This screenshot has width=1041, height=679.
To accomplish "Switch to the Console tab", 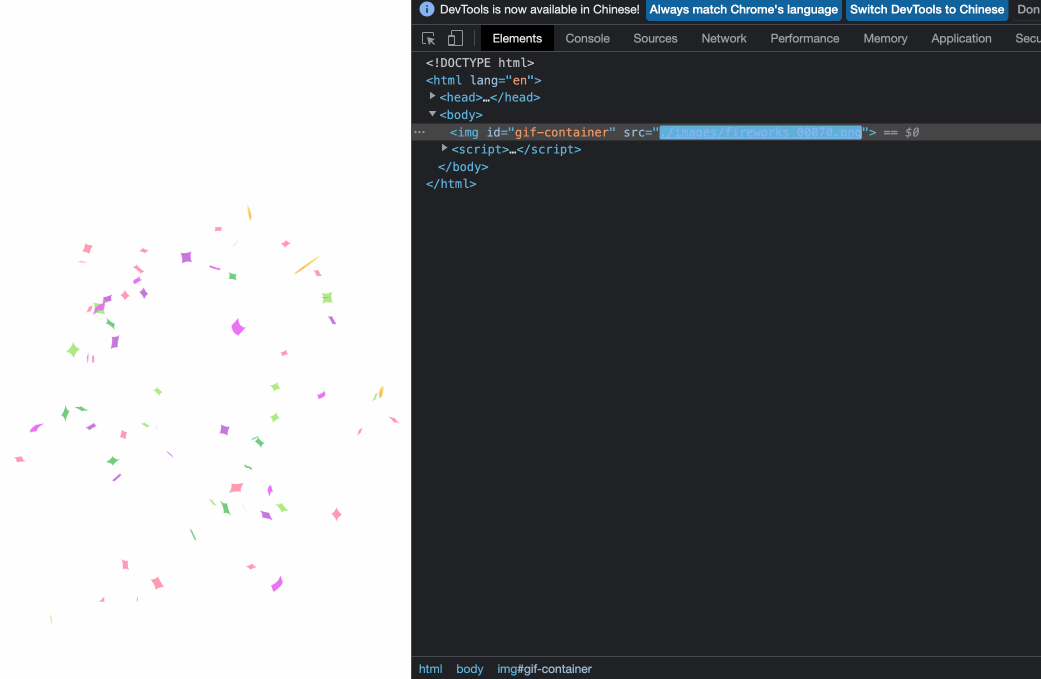I will click(x=587, y=38).
